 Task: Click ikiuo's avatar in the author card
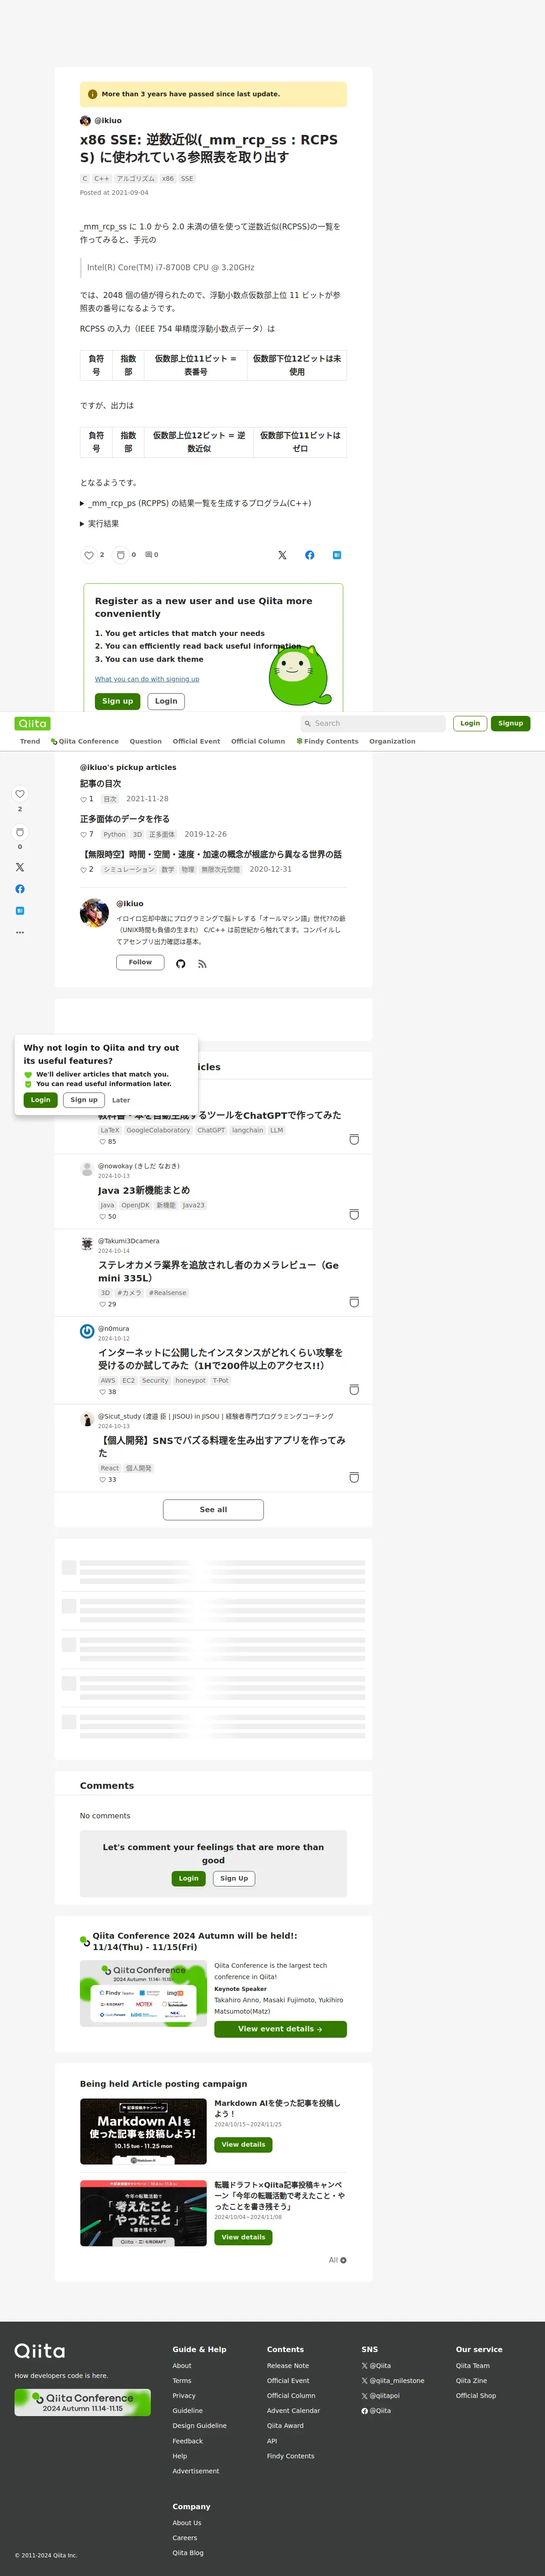[94, 913]
